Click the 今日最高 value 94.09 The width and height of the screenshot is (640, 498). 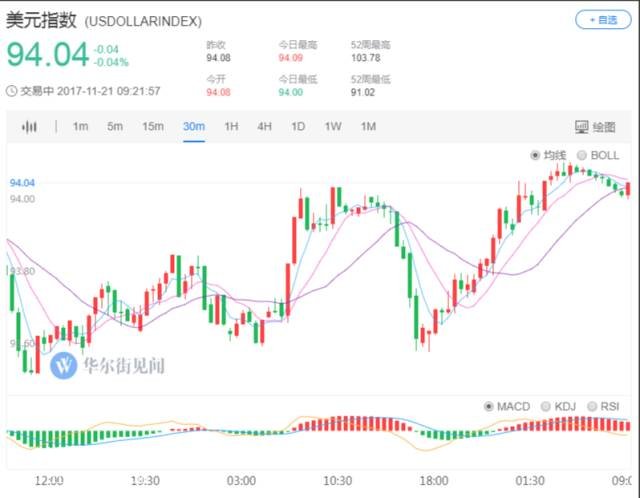click(x=291, y=58)
